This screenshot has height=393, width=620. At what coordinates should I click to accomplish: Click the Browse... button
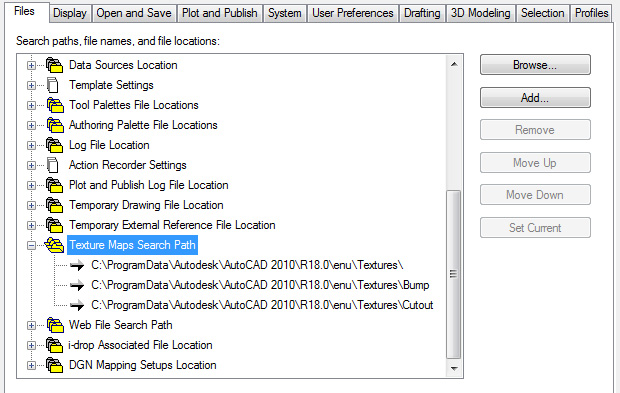(535, 65)
